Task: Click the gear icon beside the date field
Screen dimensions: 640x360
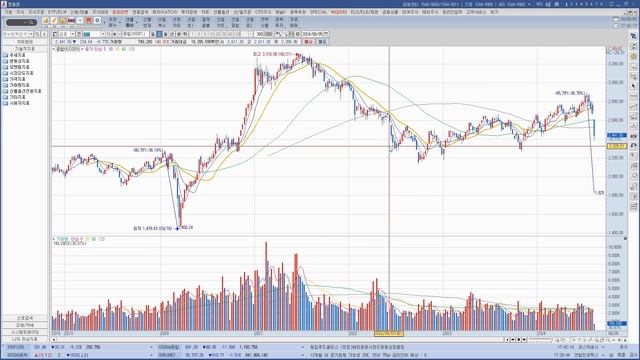Action: pos(298,34)
